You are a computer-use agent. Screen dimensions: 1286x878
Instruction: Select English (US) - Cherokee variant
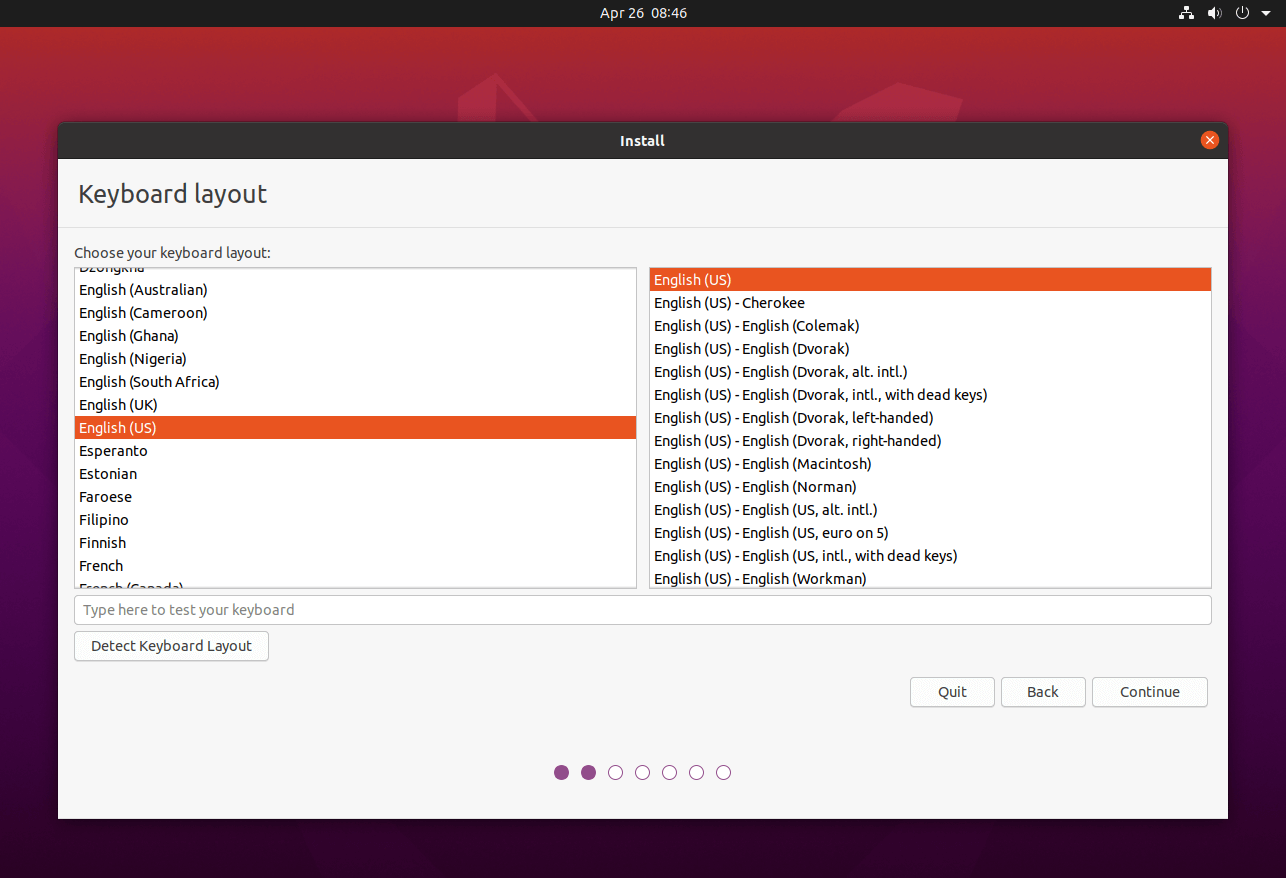coord(930,303)
